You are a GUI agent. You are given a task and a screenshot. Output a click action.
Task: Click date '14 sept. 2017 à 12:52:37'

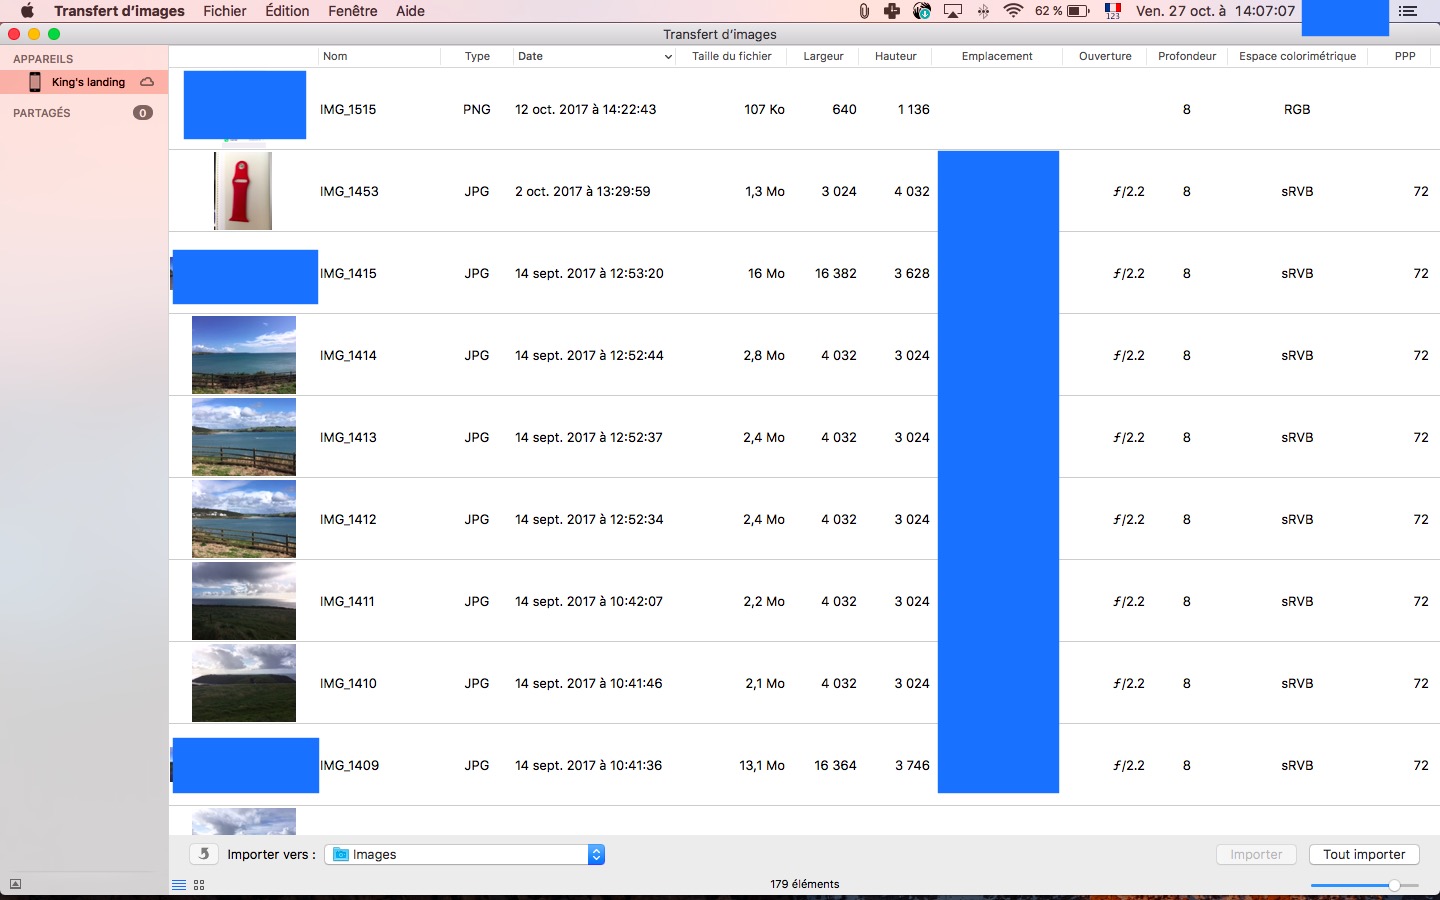point(589,438)
